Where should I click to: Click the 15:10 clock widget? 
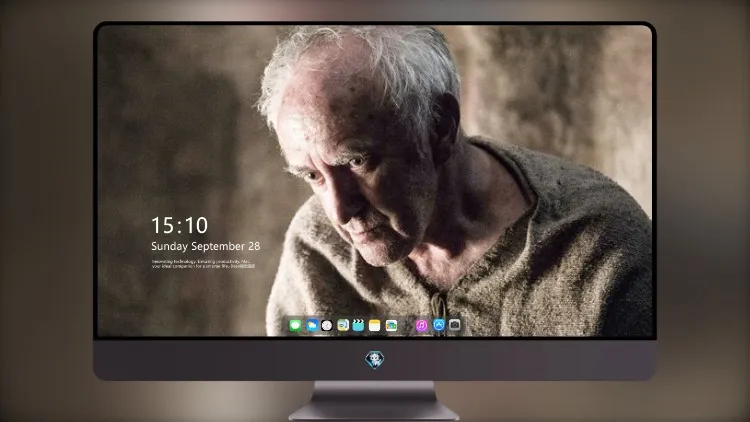[179, 225]
